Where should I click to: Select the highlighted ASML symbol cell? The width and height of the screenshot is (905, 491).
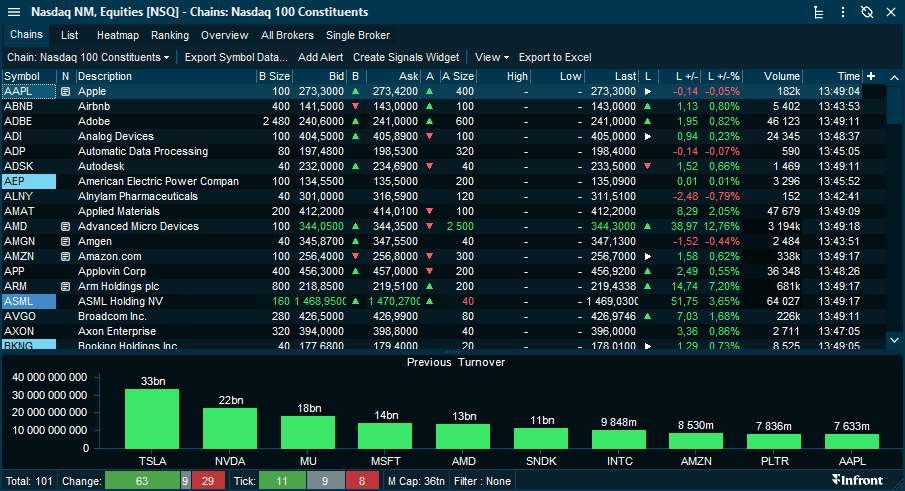(x=29, y=301)
